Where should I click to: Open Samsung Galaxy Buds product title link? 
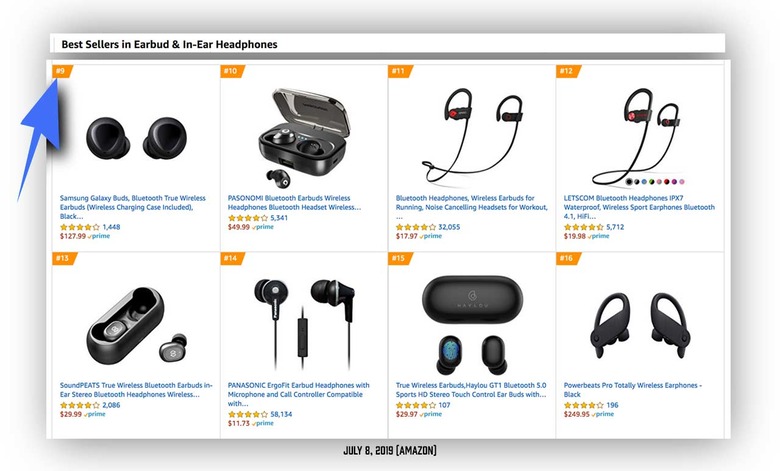click(133, 207)
